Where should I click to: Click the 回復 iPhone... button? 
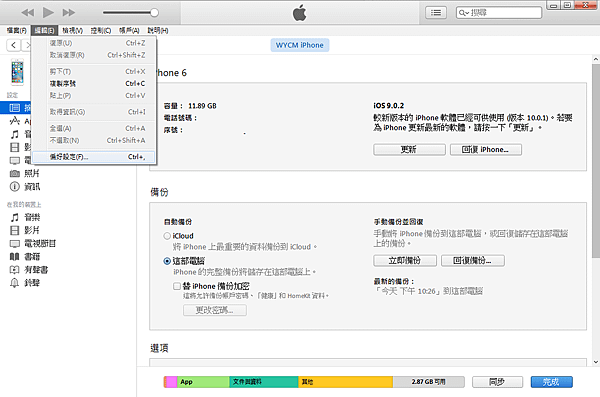tap(486, 150)
